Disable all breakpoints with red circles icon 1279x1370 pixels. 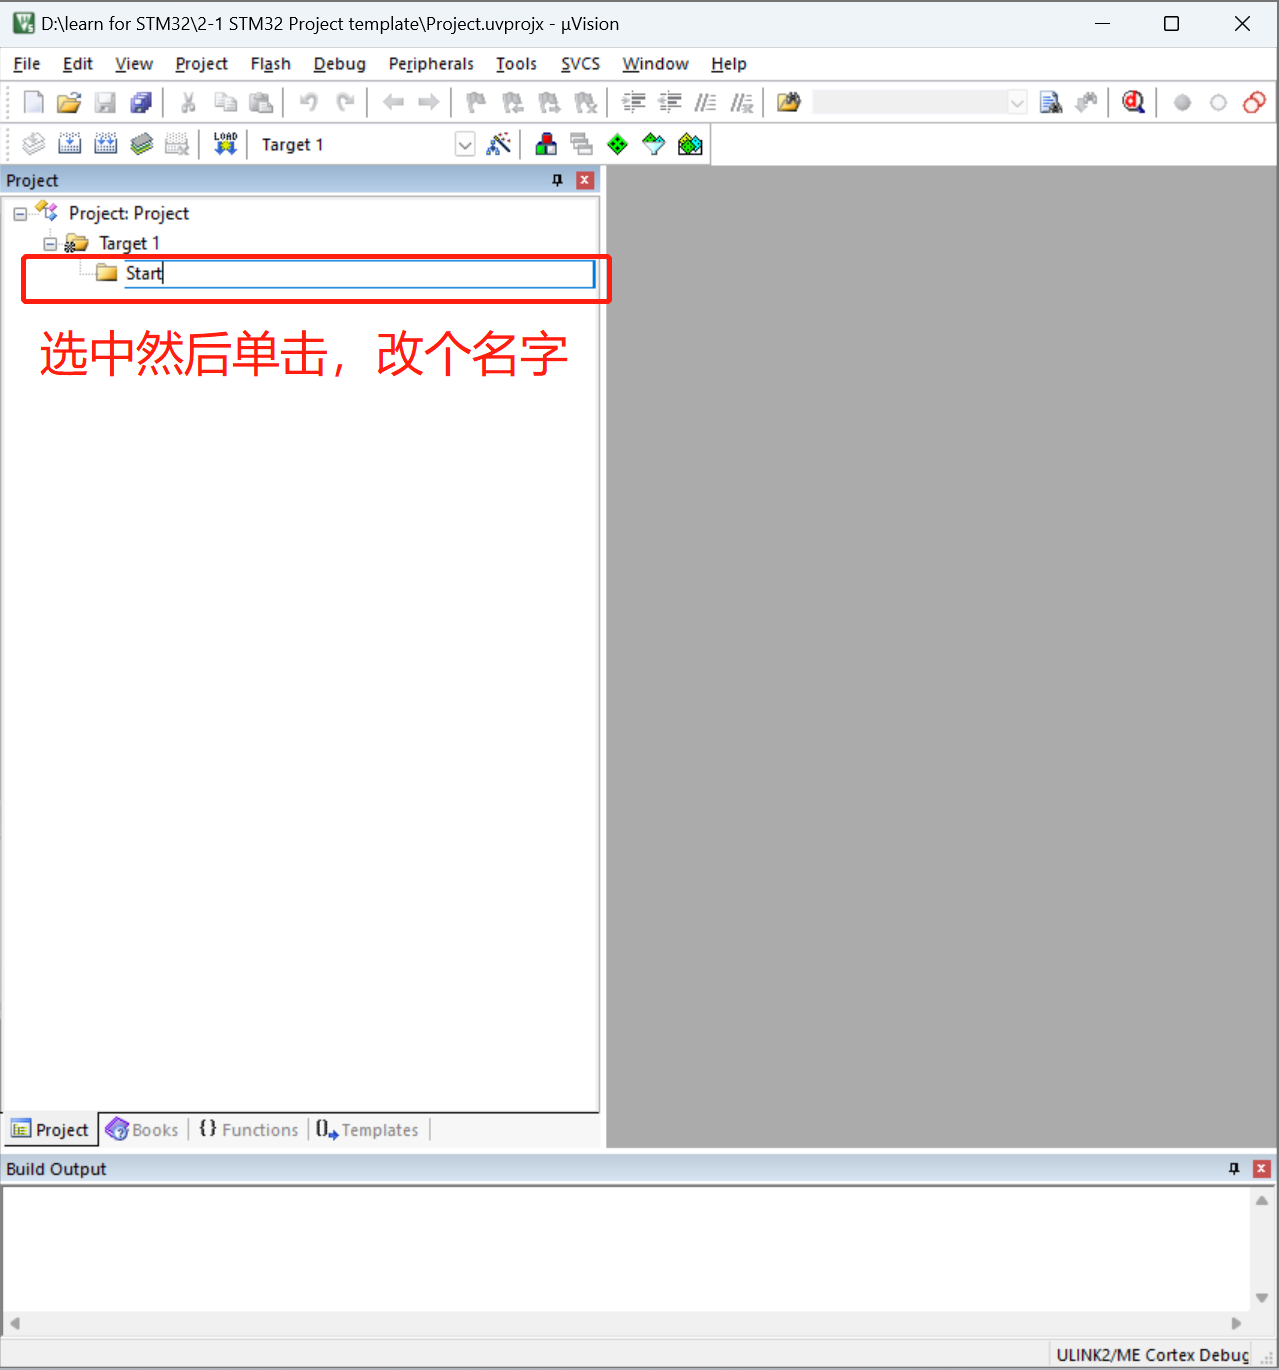pyautogui.click(x=1254, y=102)
